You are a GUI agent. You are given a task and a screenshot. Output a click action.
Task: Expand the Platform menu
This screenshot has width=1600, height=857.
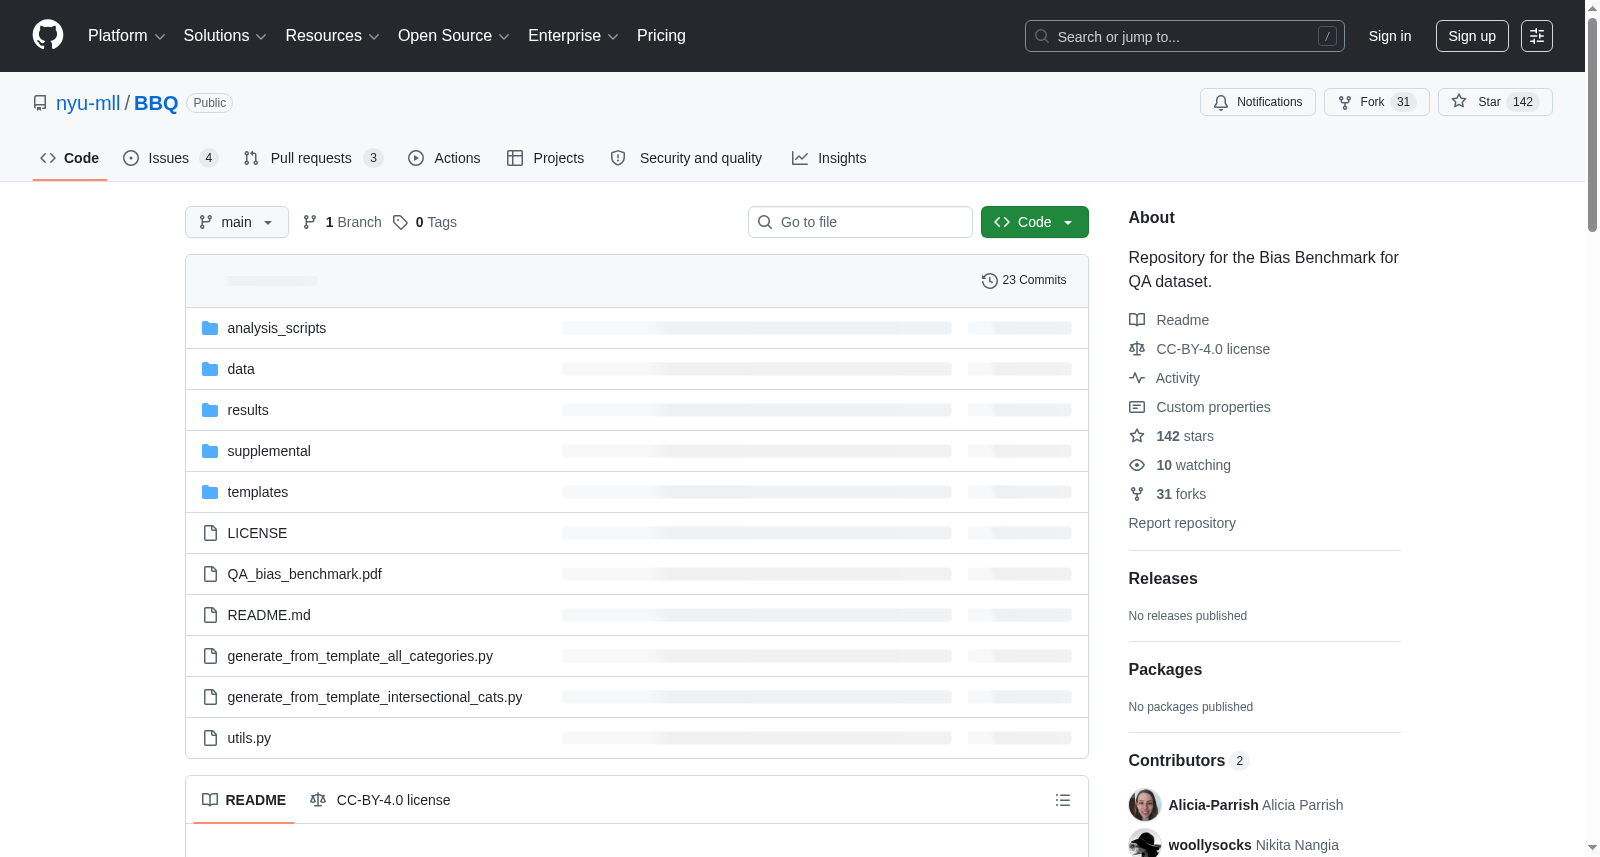[126, 36]
